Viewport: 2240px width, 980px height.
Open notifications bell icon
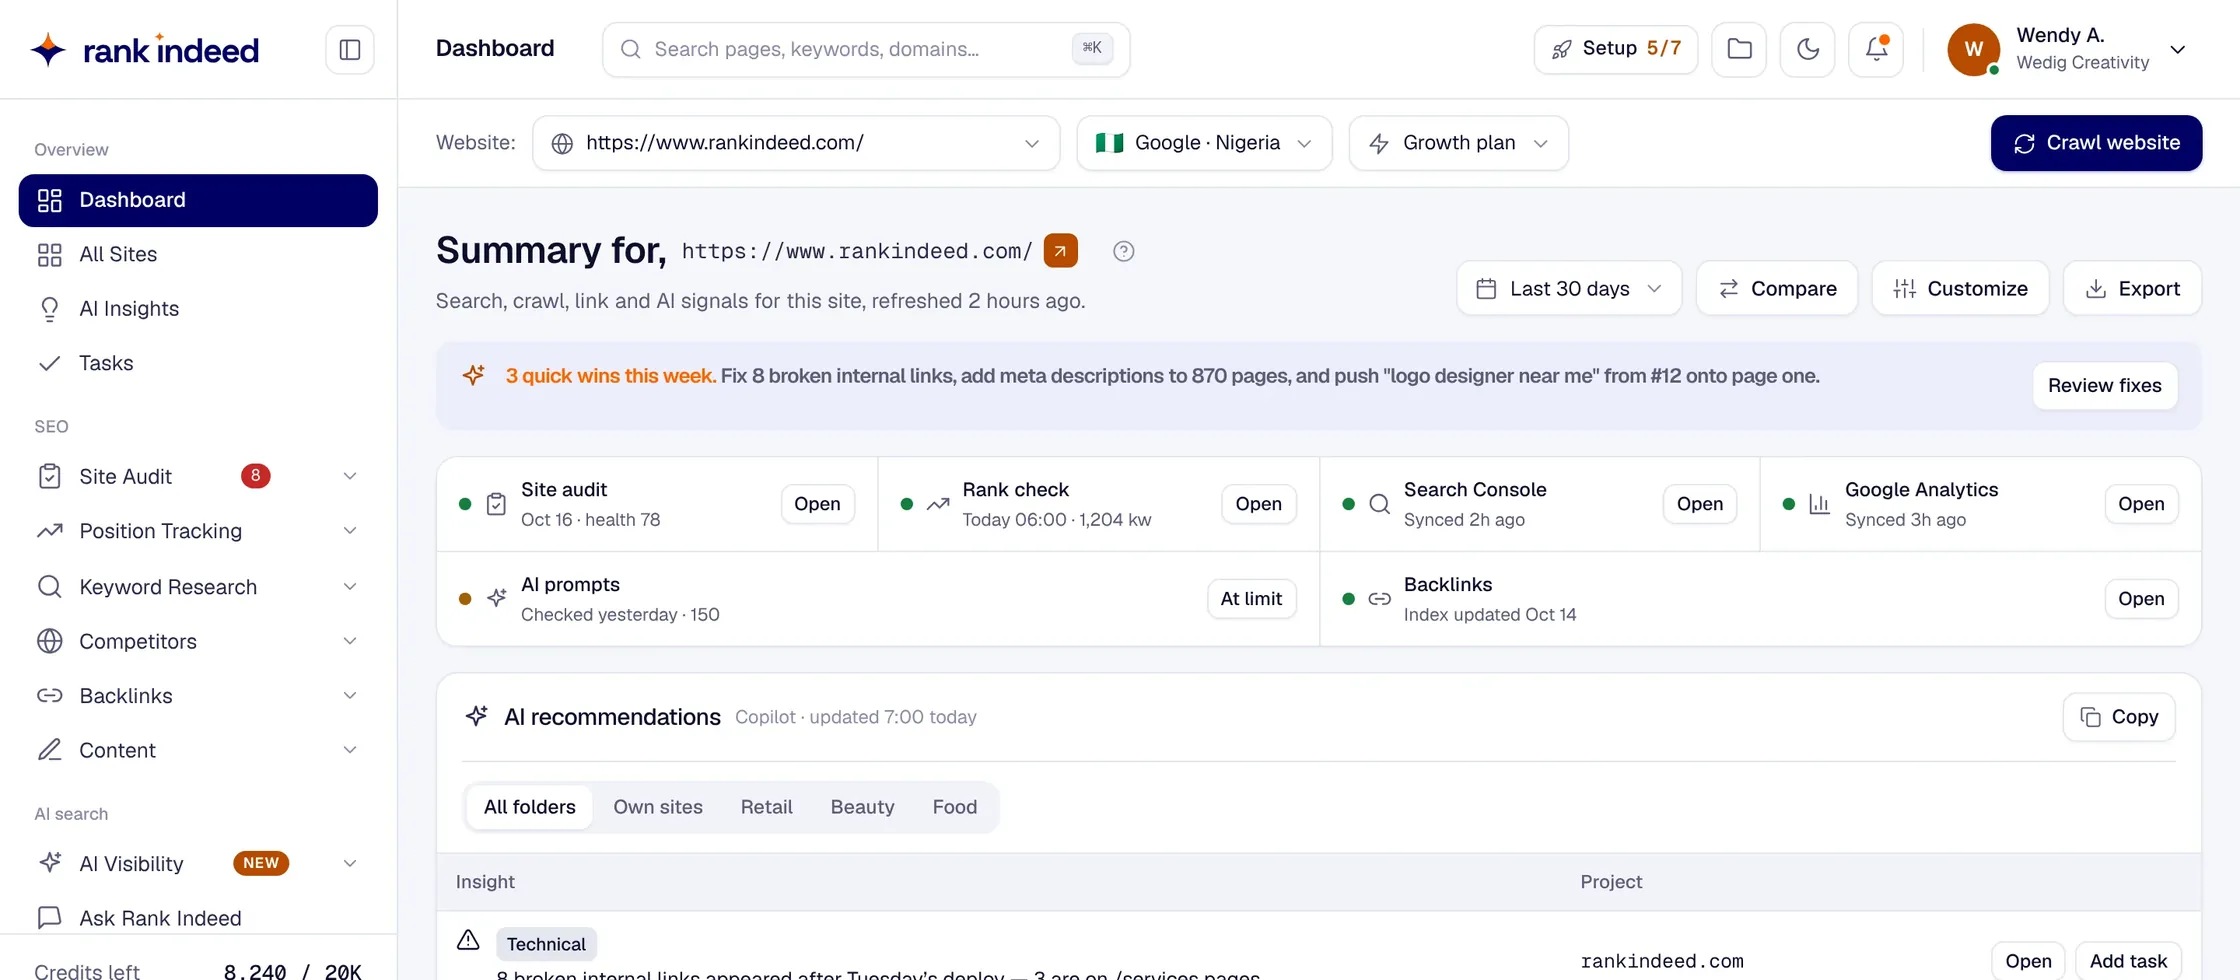pyautogui.click(x=1876, y=49)
